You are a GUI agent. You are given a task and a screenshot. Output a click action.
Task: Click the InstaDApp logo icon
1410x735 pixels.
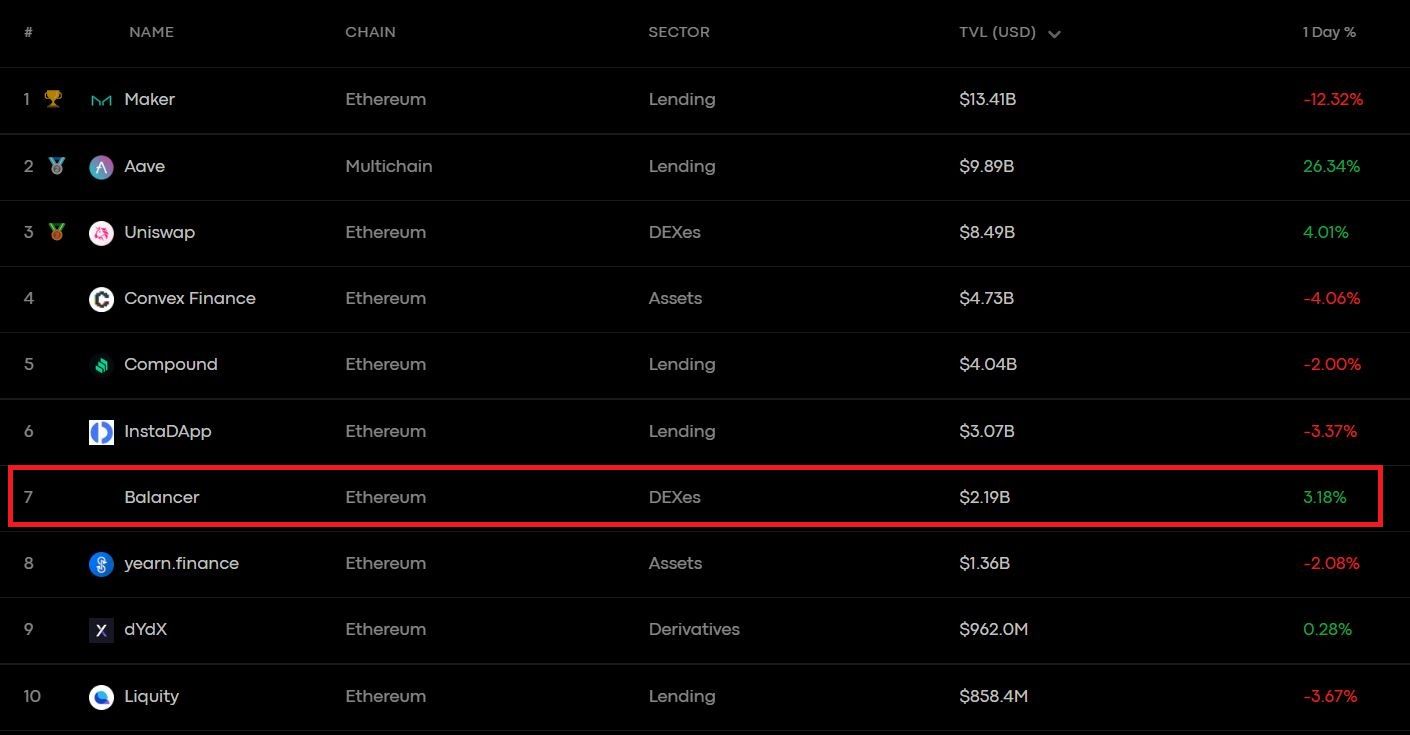point(101,432)
